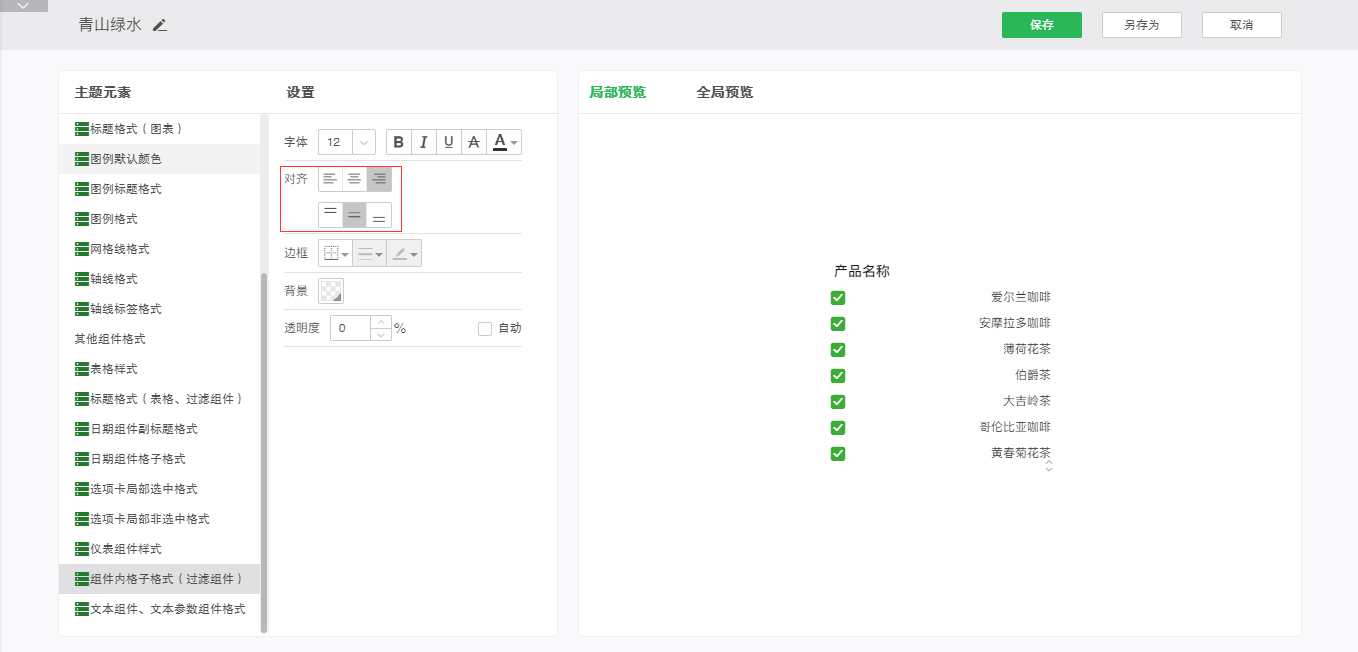Click the 另存为 button
The image size is (1358, 652).
[1141, 25]
